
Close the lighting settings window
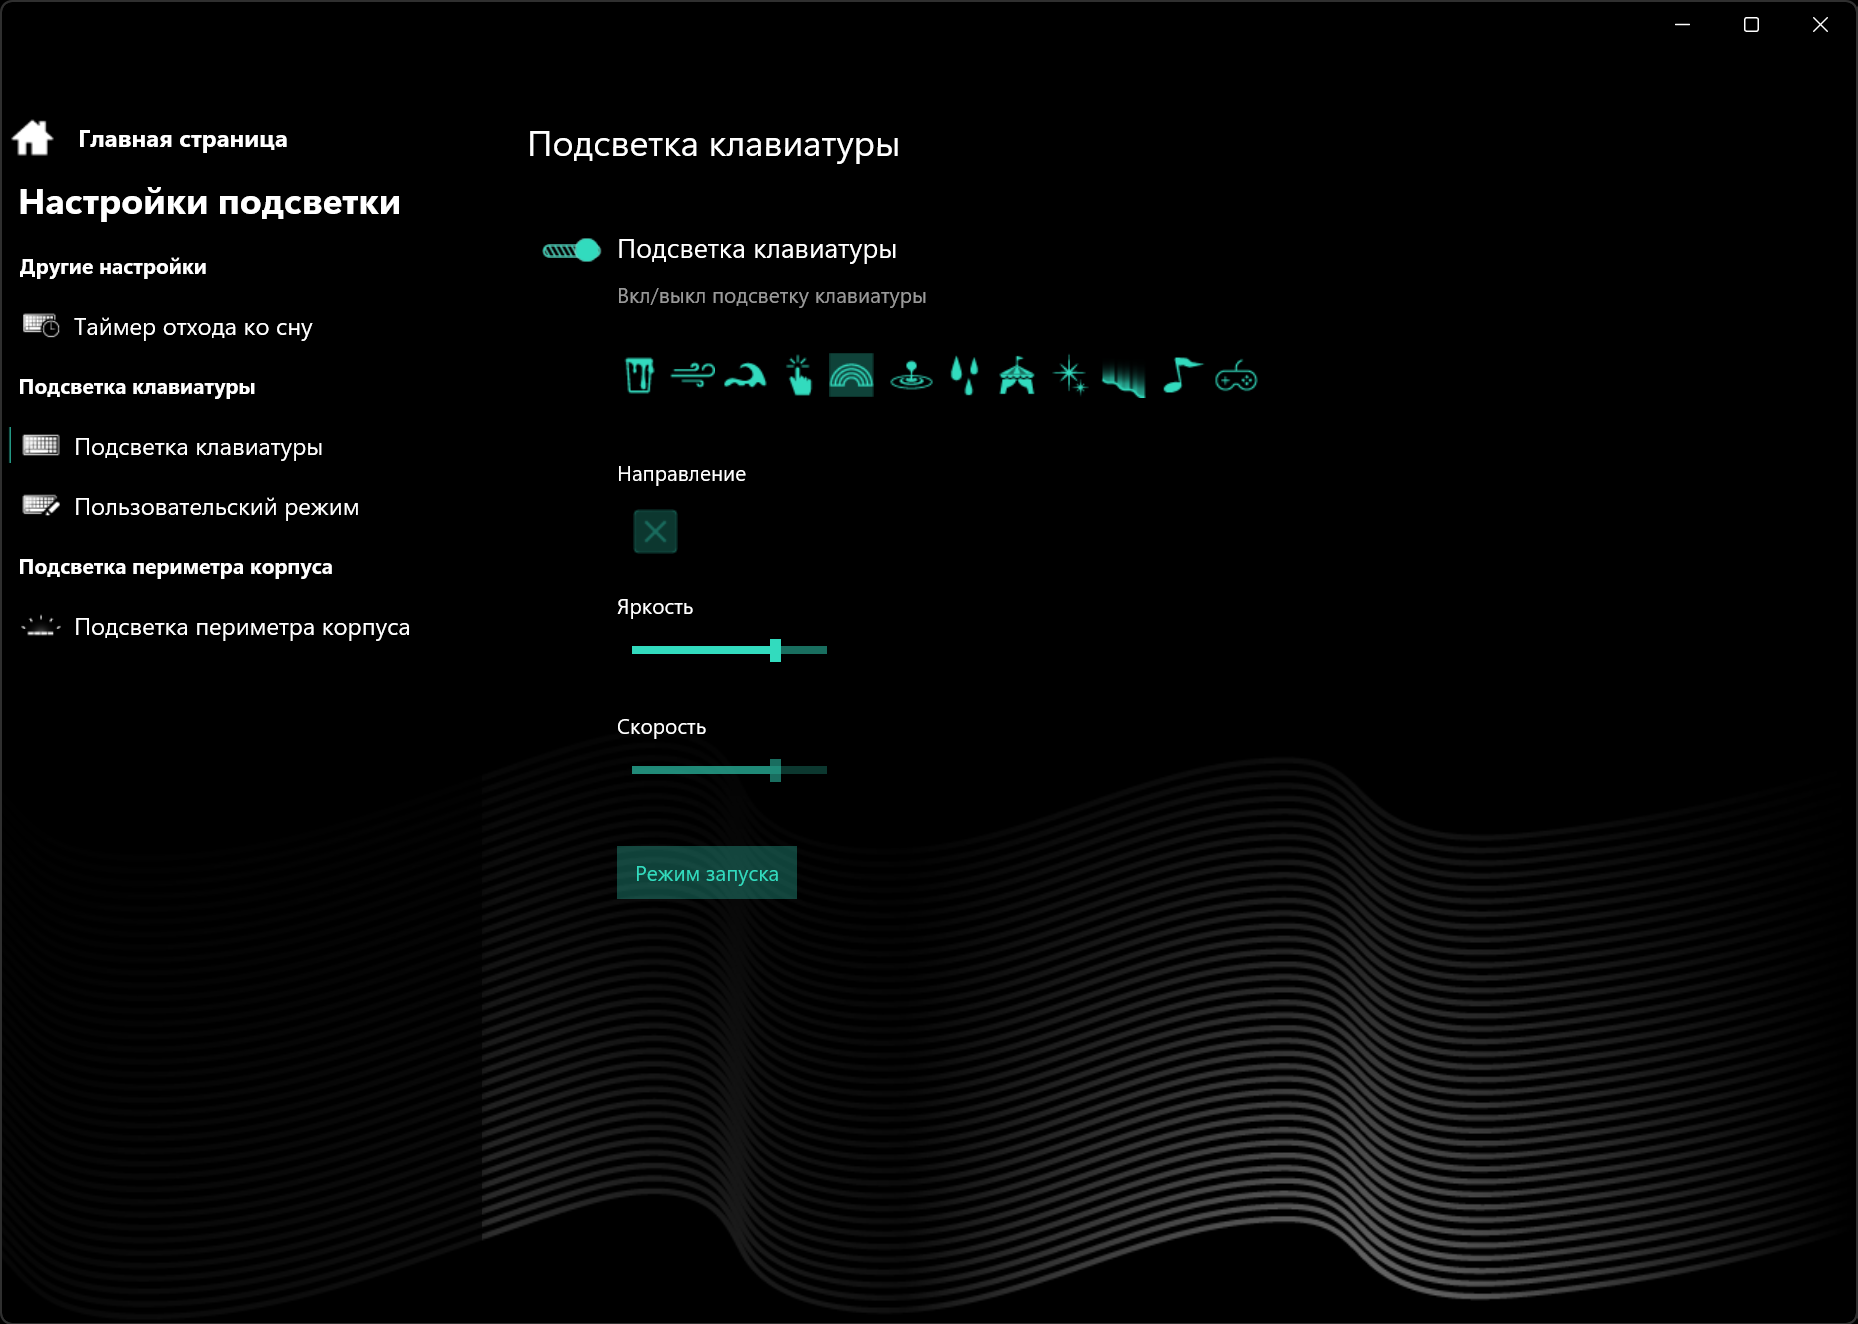(x=1820, y=24)
